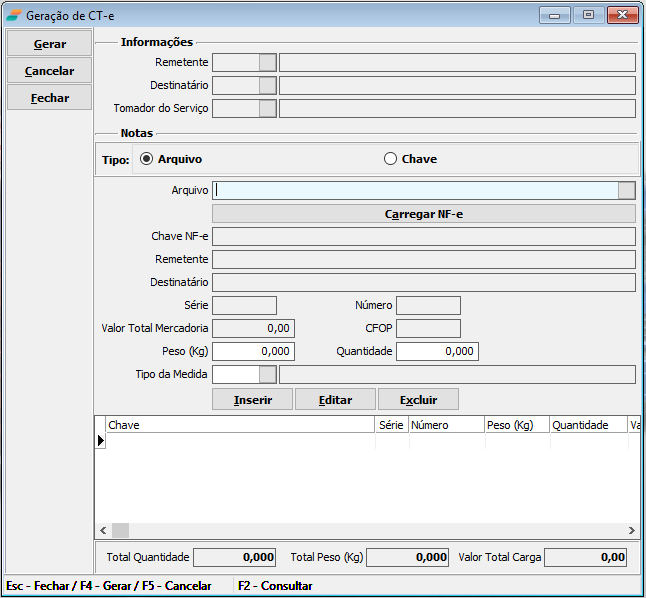Click right arrow of grid horizontal scrollbar
Screen dimensions: 646x598
point(631,530)
